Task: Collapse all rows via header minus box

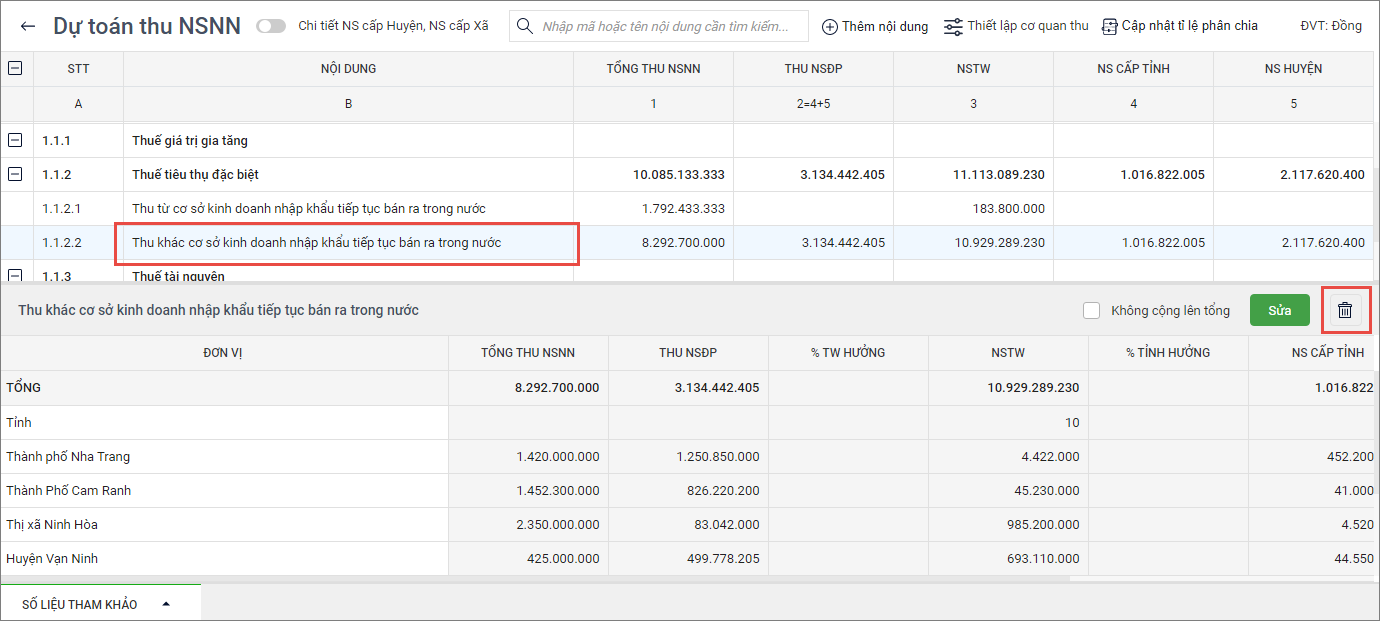Action: pos(16,69)
